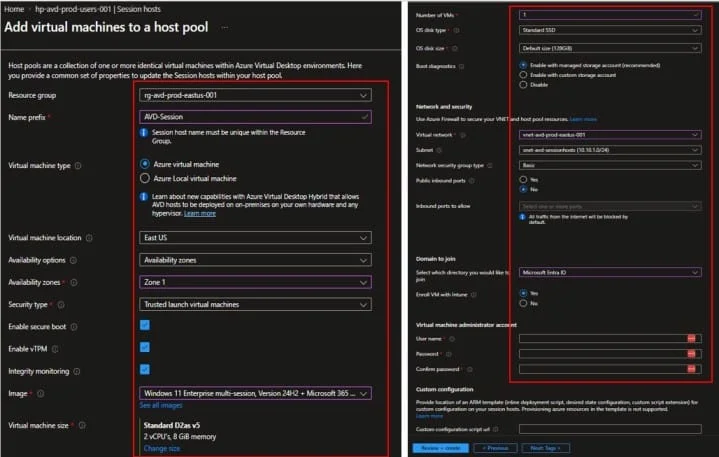The image size is (719, 457).
Task: Toggle Enable secure boot checkbox
Action: (x=145, y=325)
